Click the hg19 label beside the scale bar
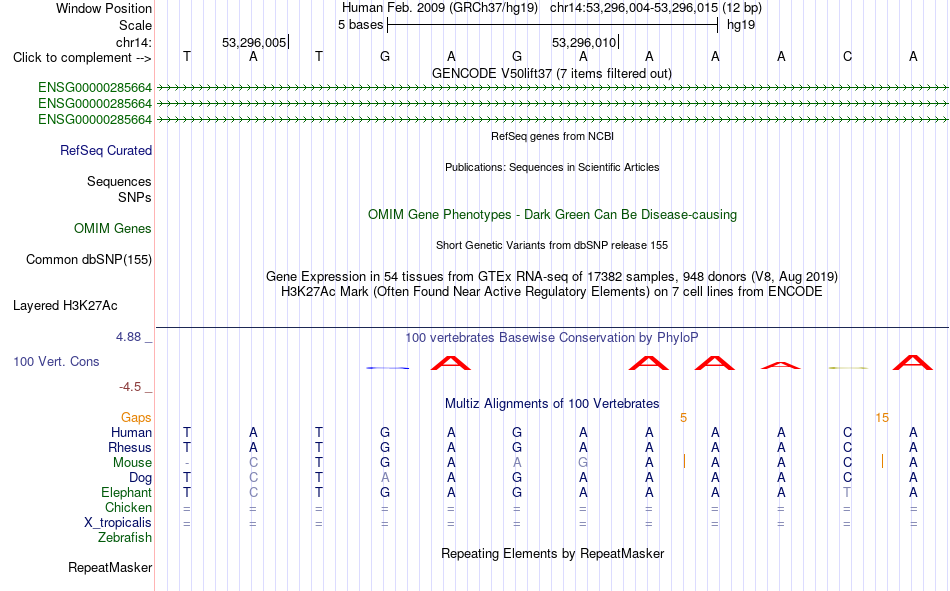The height and width of the screenshot is (591, 950). [741, 25]
